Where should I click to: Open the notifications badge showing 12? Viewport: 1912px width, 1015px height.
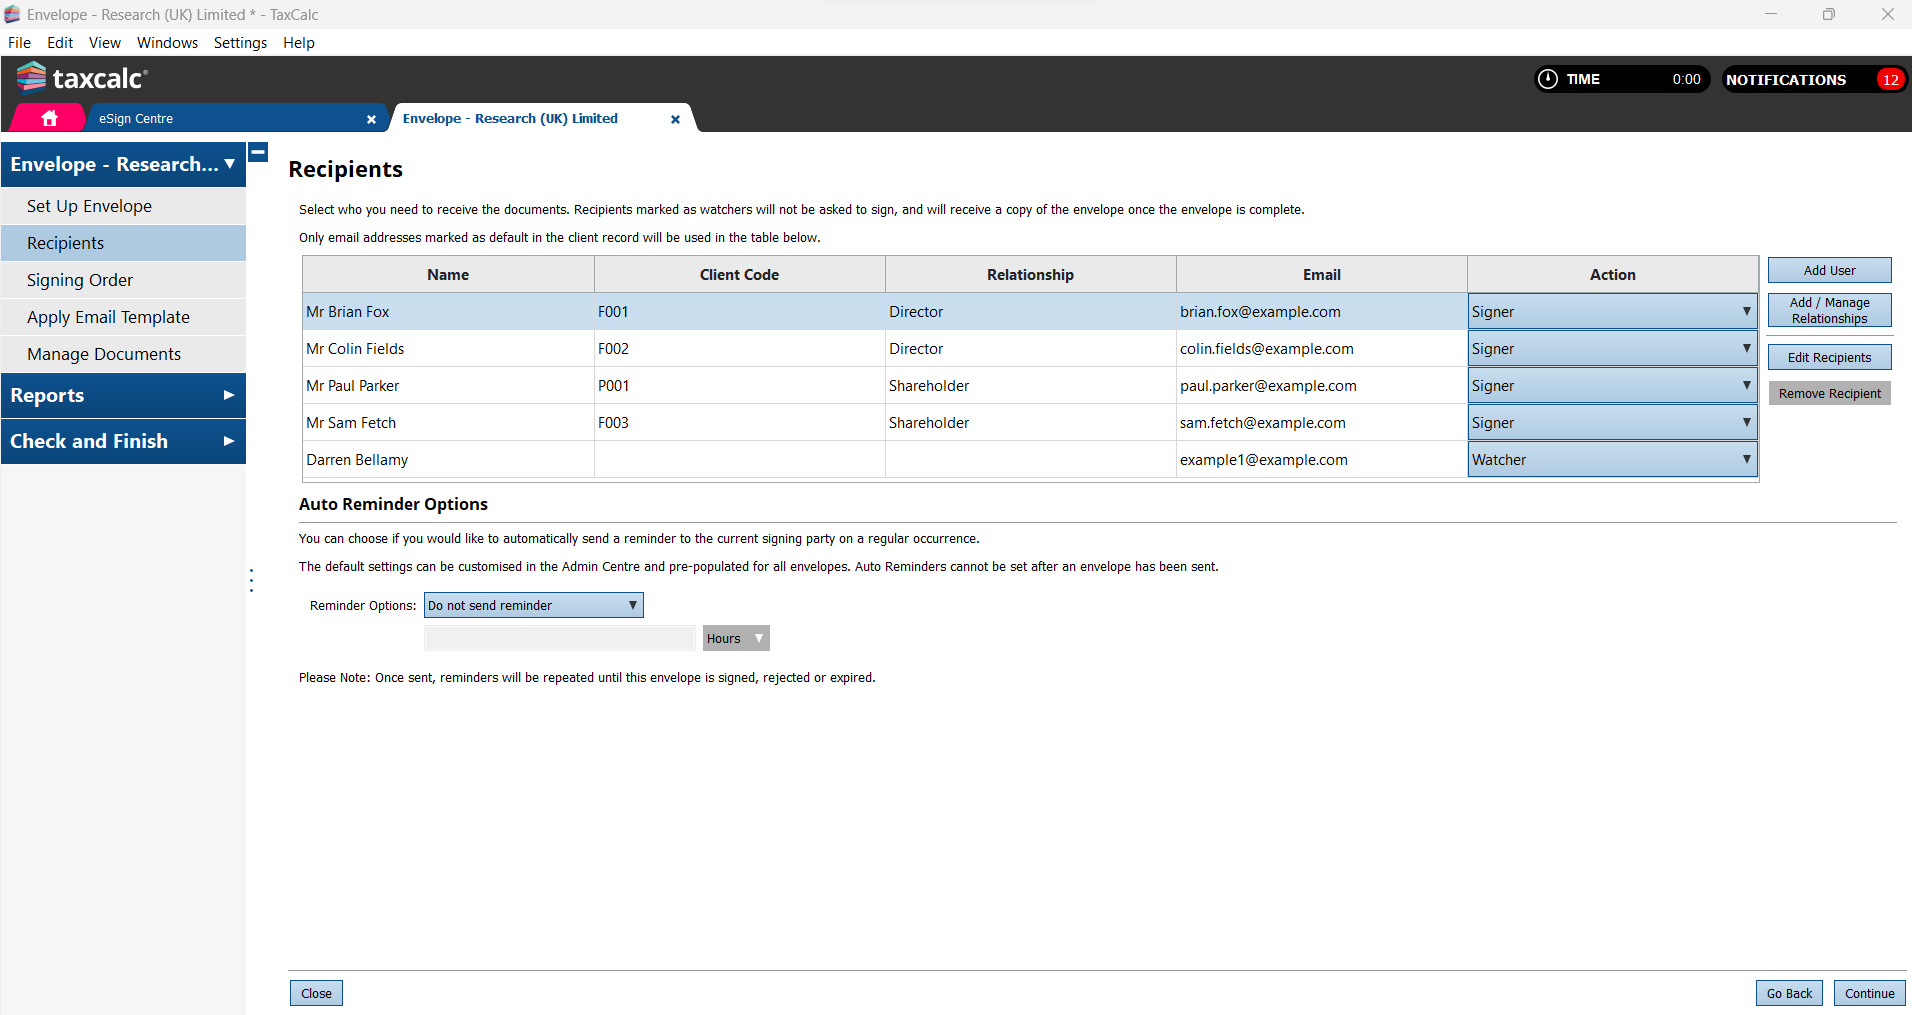tap(1889, 80)
